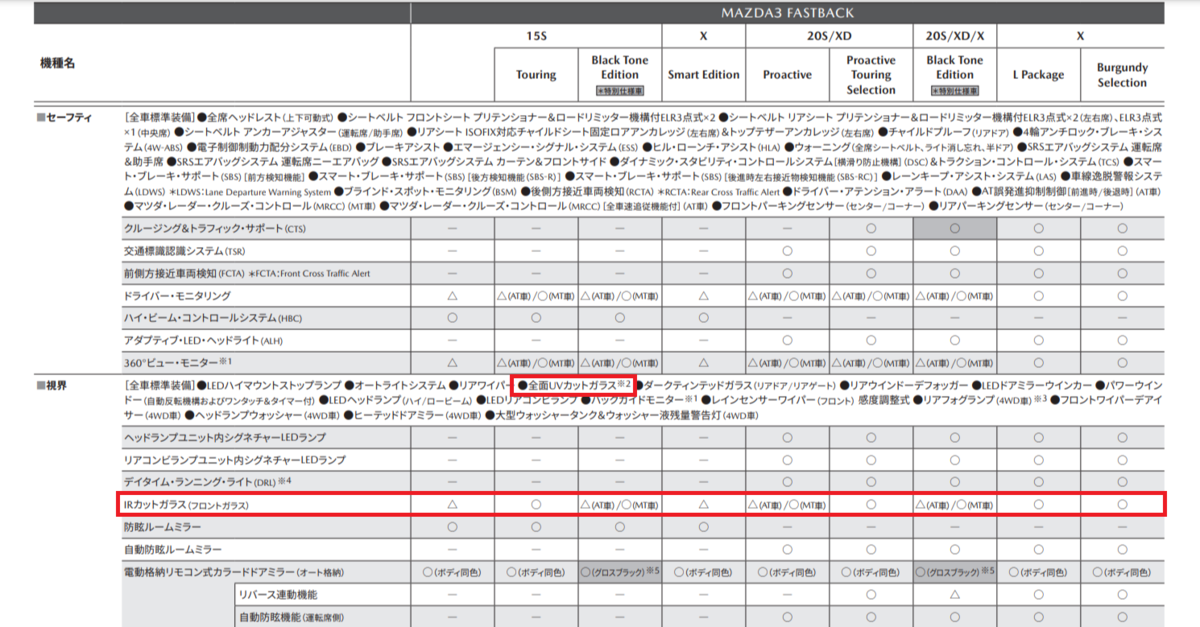
Task: Click the triangle in リバース連動機能 row
Action: [955, 594]
